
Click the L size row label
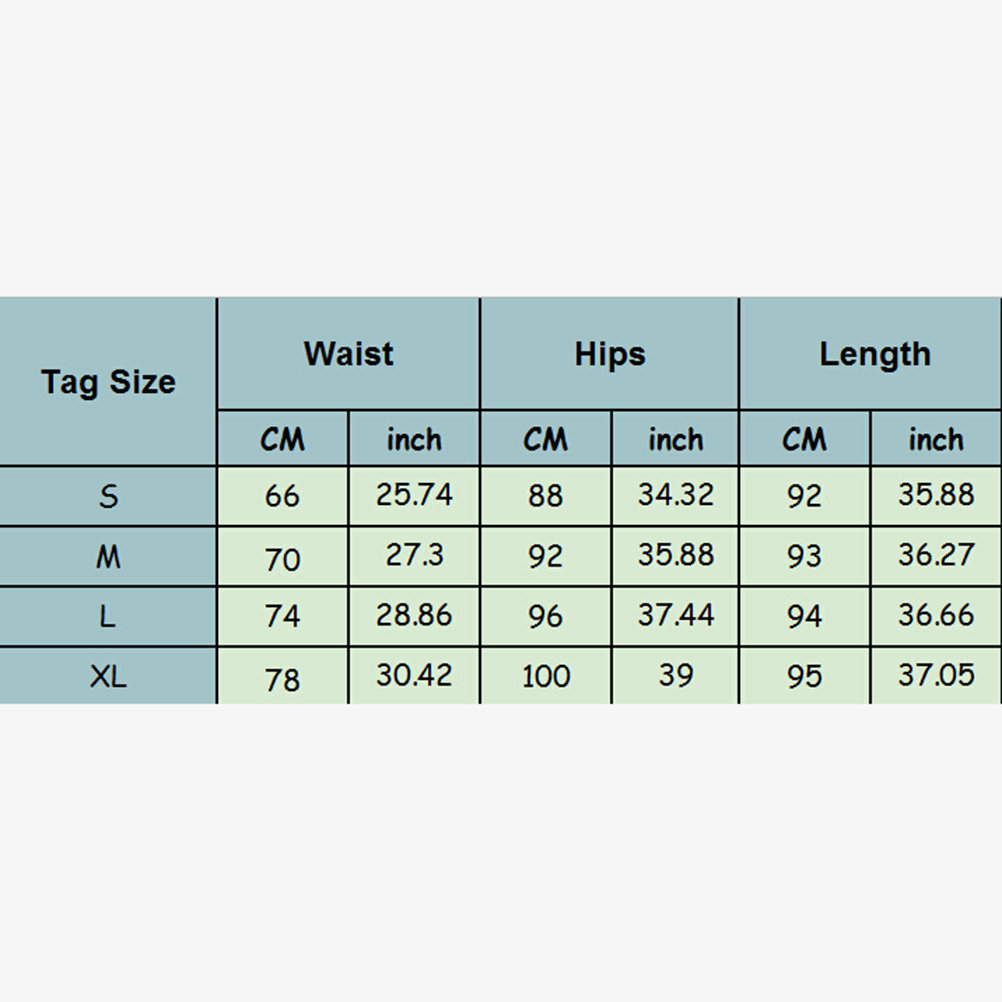point(108,617)
